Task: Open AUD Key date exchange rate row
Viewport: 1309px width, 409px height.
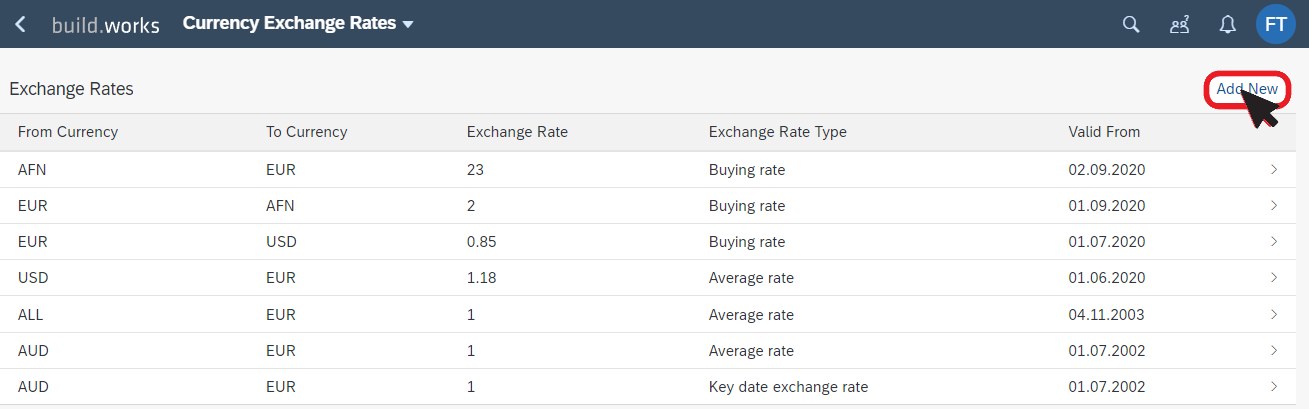Action: click(654, 387)
